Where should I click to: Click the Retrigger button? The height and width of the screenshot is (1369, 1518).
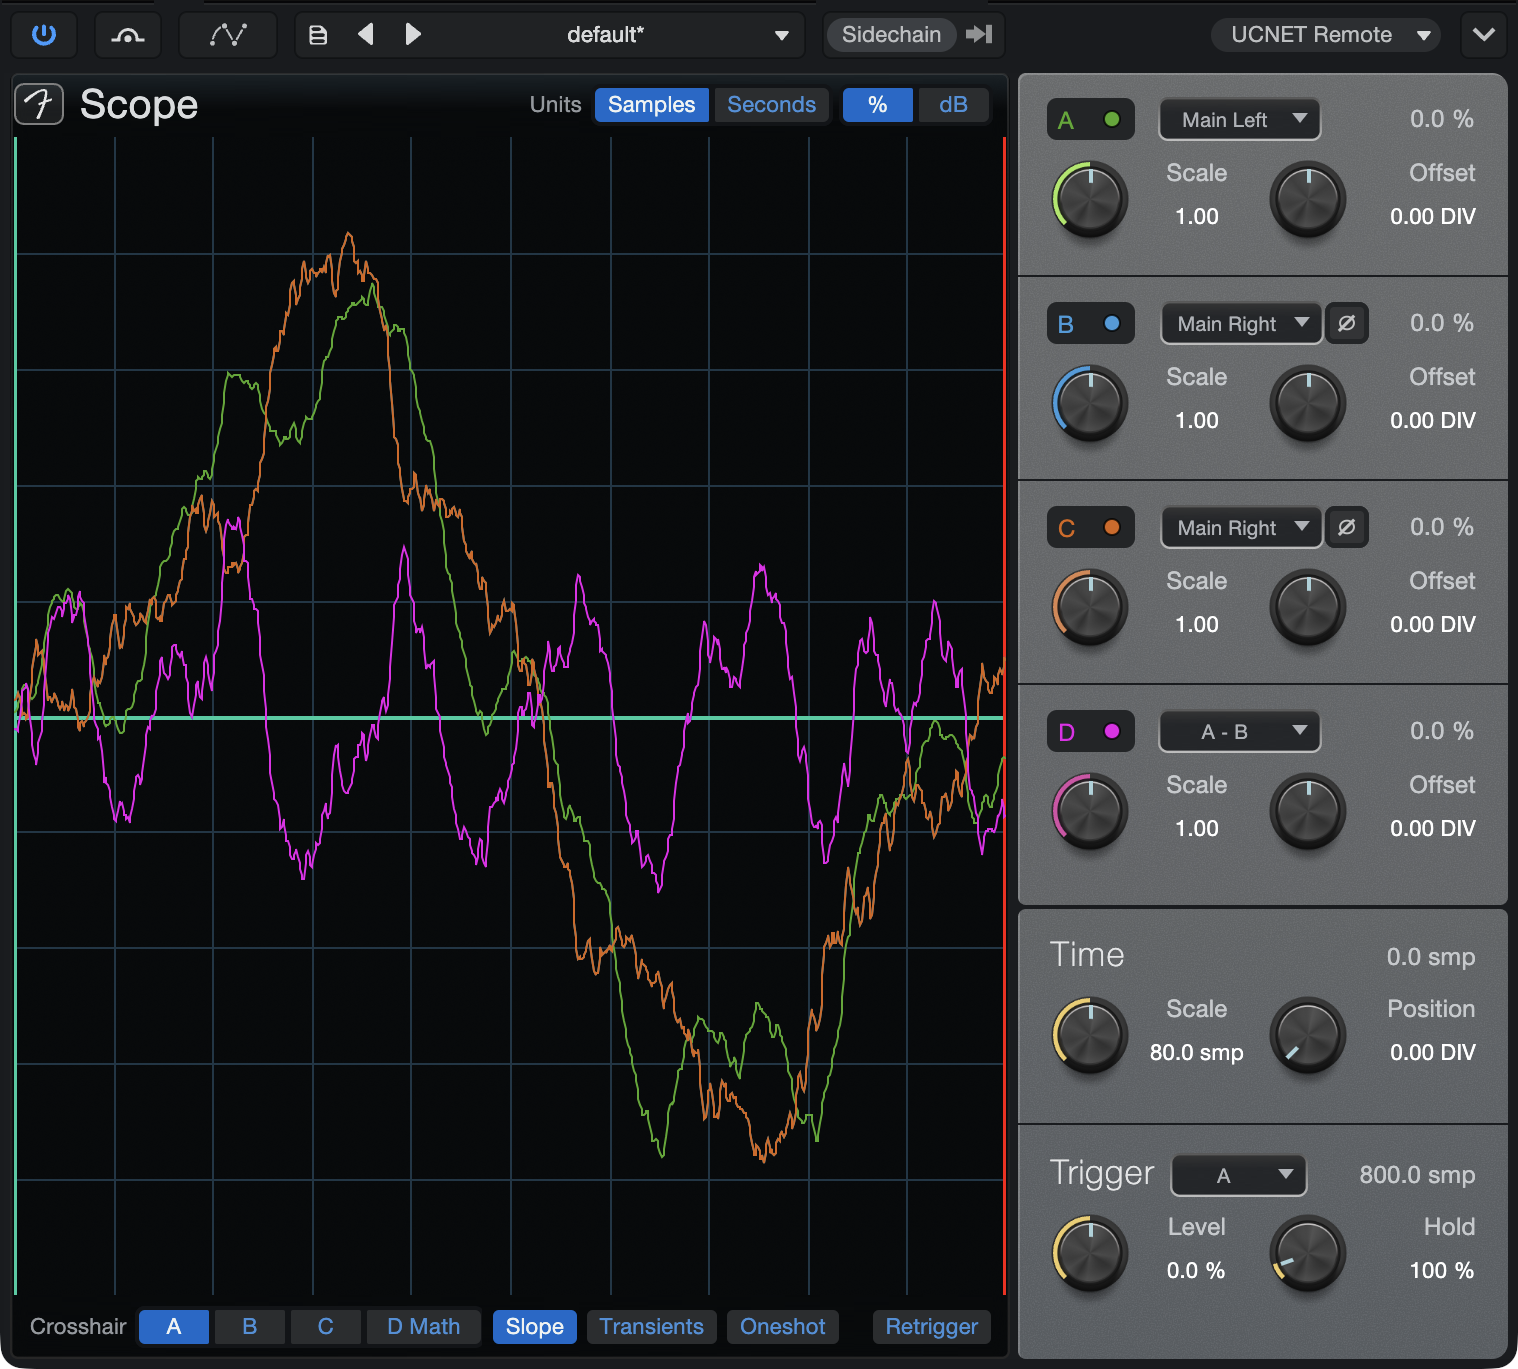click(932, 1327)
